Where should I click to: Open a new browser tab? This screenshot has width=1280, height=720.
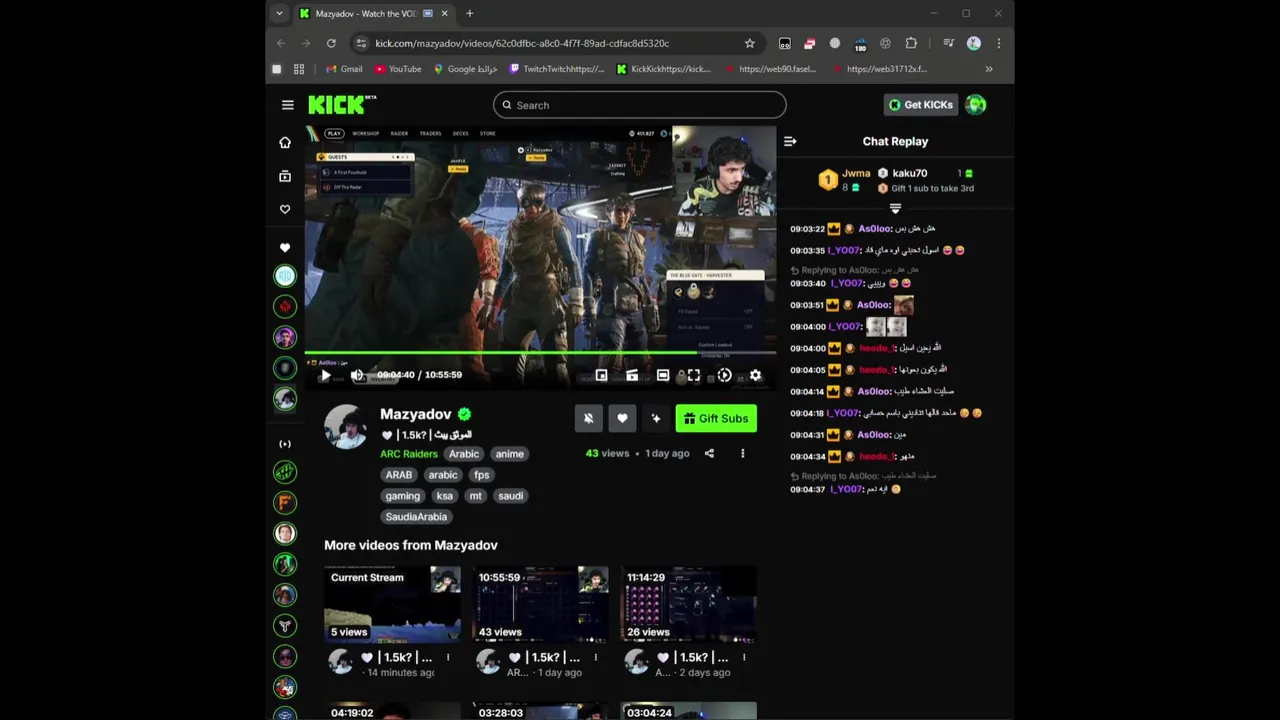(470, 13)
